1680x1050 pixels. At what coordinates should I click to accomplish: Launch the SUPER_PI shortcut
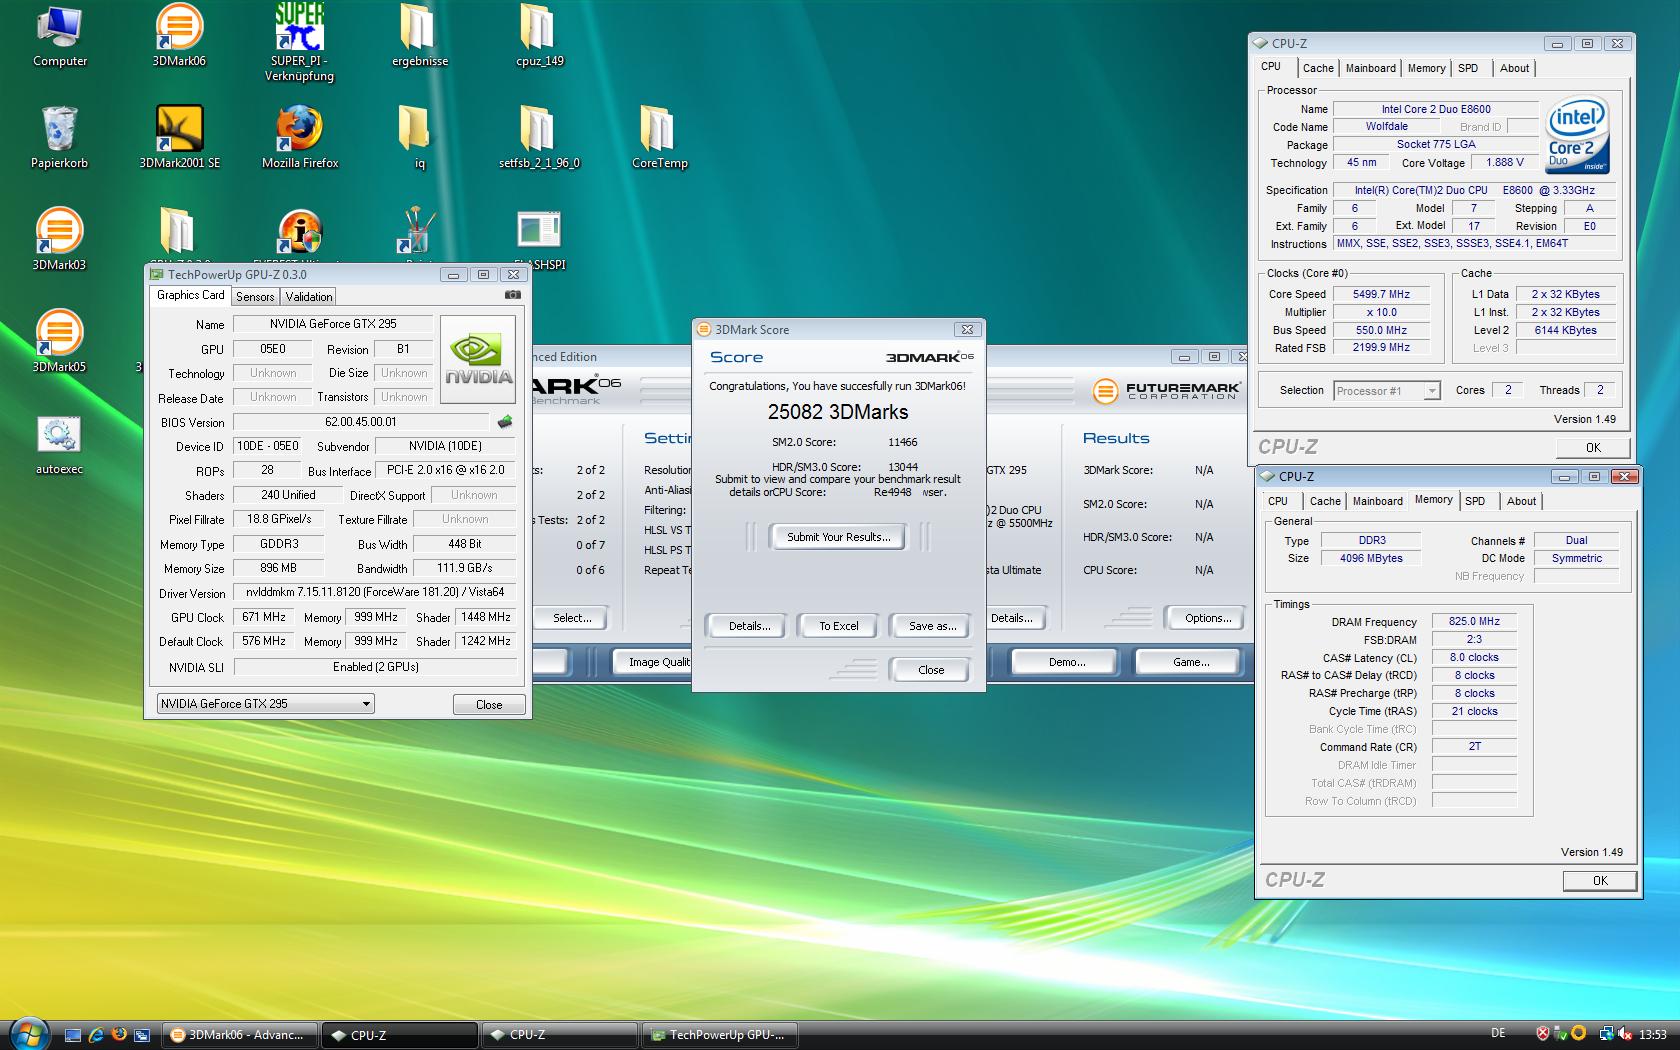click(x=299, y=42)
